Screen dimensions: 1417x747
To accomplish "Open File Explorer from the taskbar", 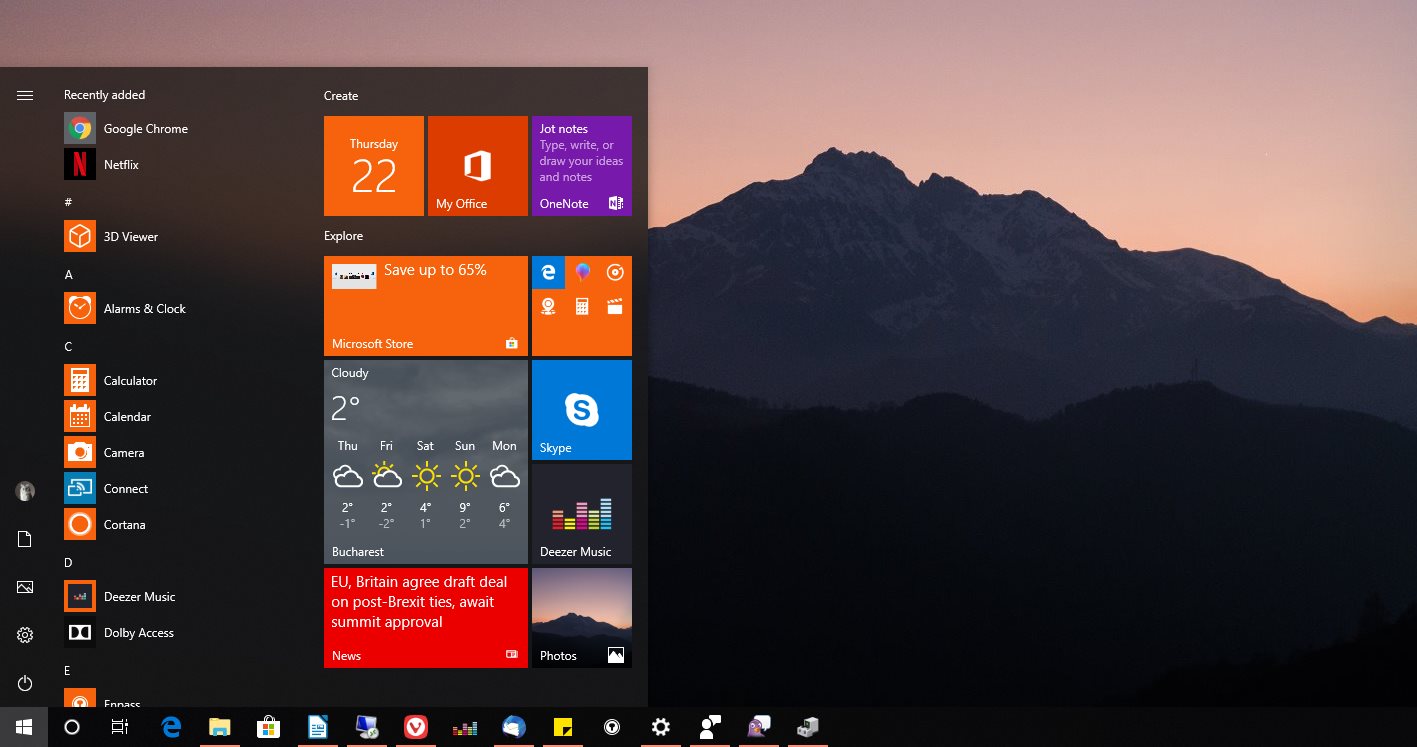I will (x=220, y=727).
